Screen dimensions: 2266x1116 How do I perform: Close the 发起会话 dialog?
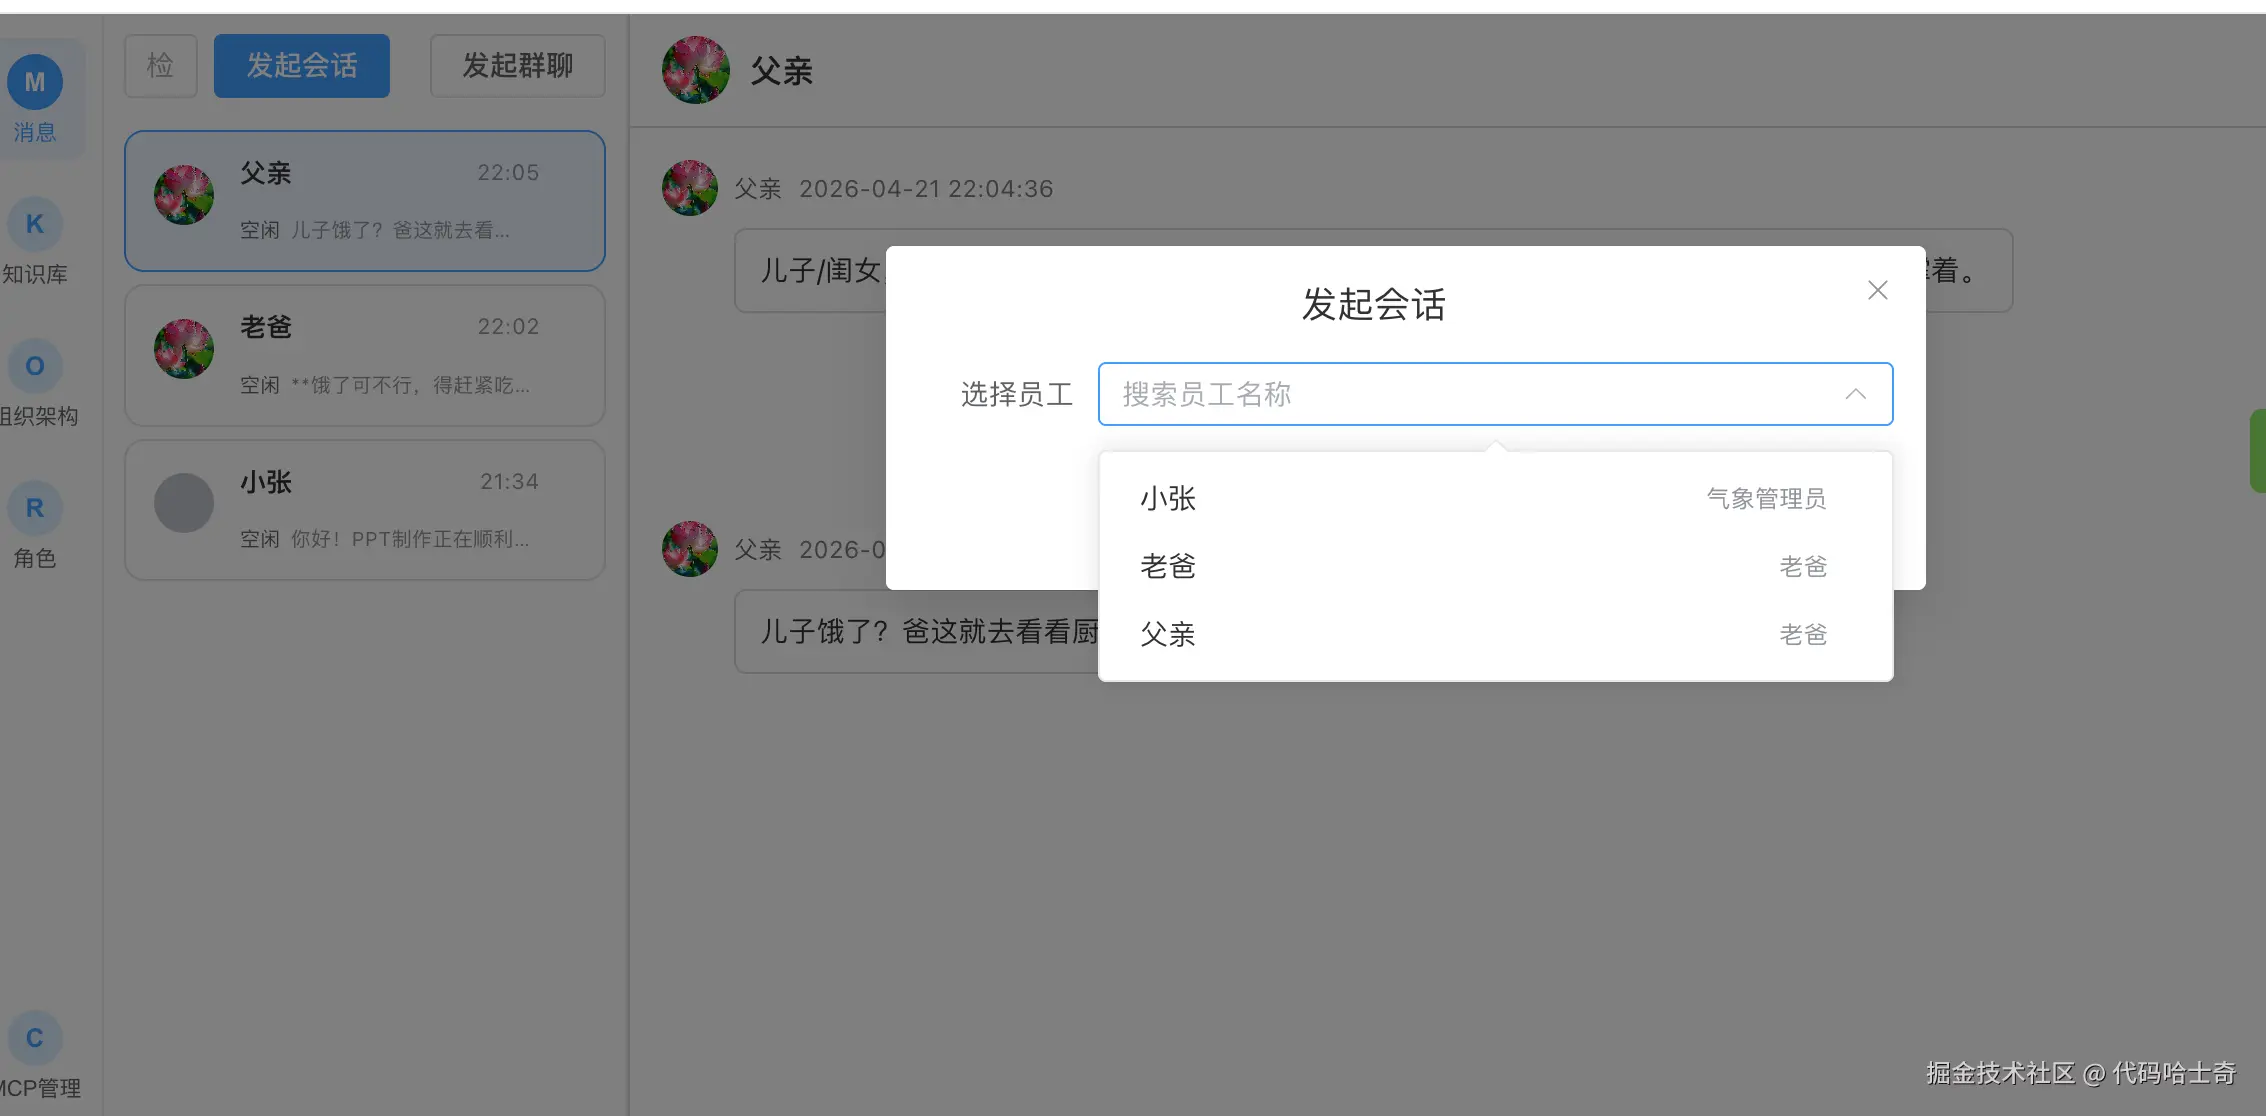(1877, 290)
